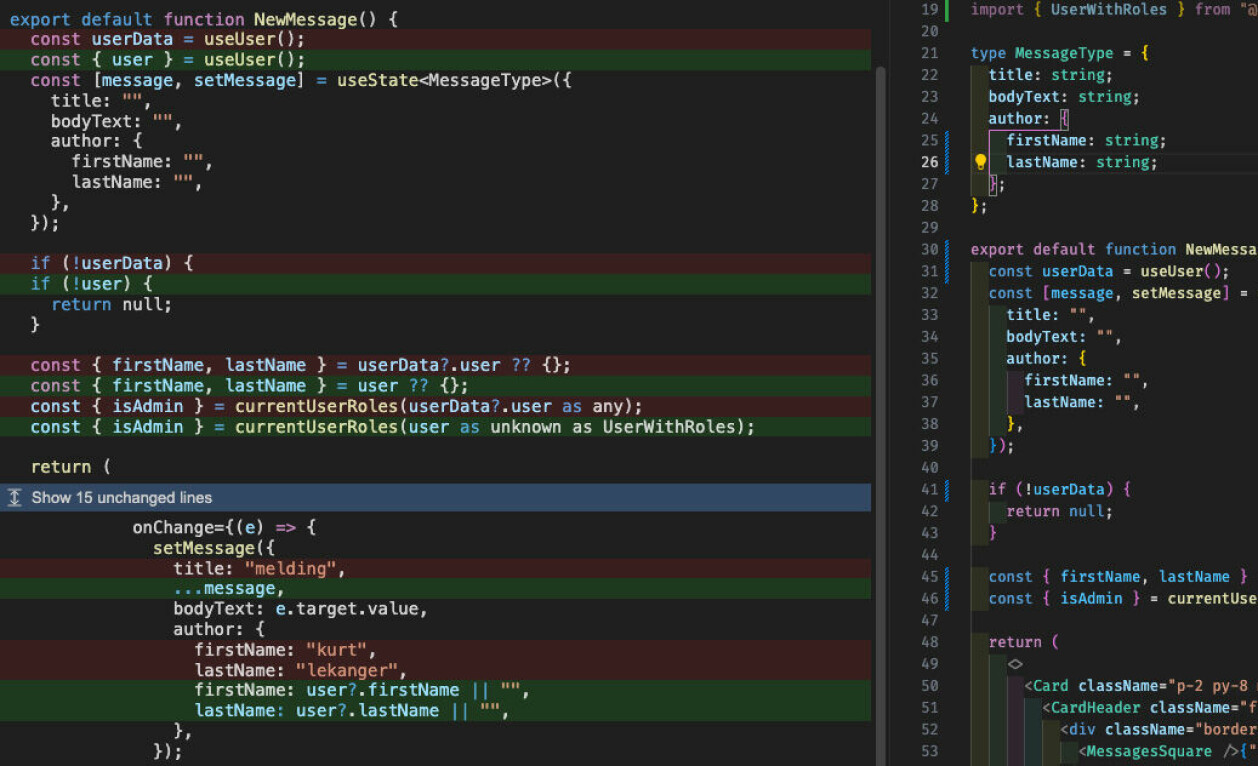1258x766 pixels.
Task: Click line number 44 in the editor gutter
Action: pos(929,554)
